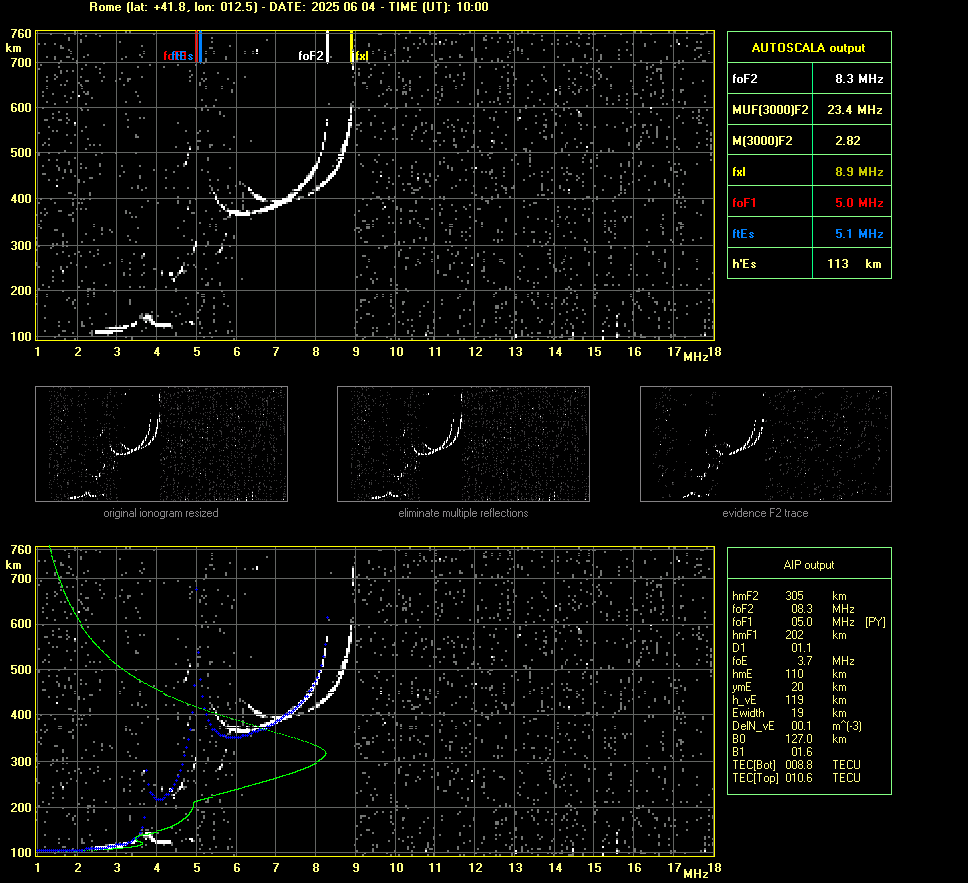This screenshot has height=883, width=968.
Task: Click the hmE value '110'
Action: coord(795,674)
